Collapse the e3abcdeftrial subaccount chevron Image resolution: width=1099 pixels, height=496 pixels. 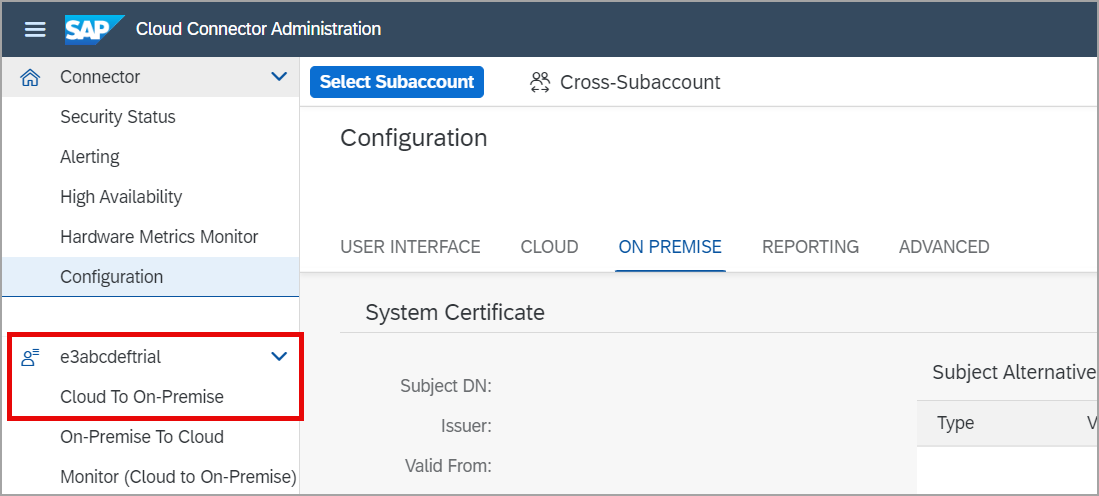(x=279, y=357)
